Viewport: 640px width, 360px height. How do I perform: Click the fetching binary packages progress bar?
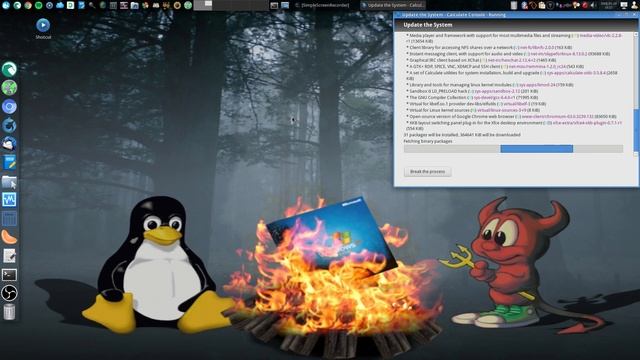click(513, 149)
